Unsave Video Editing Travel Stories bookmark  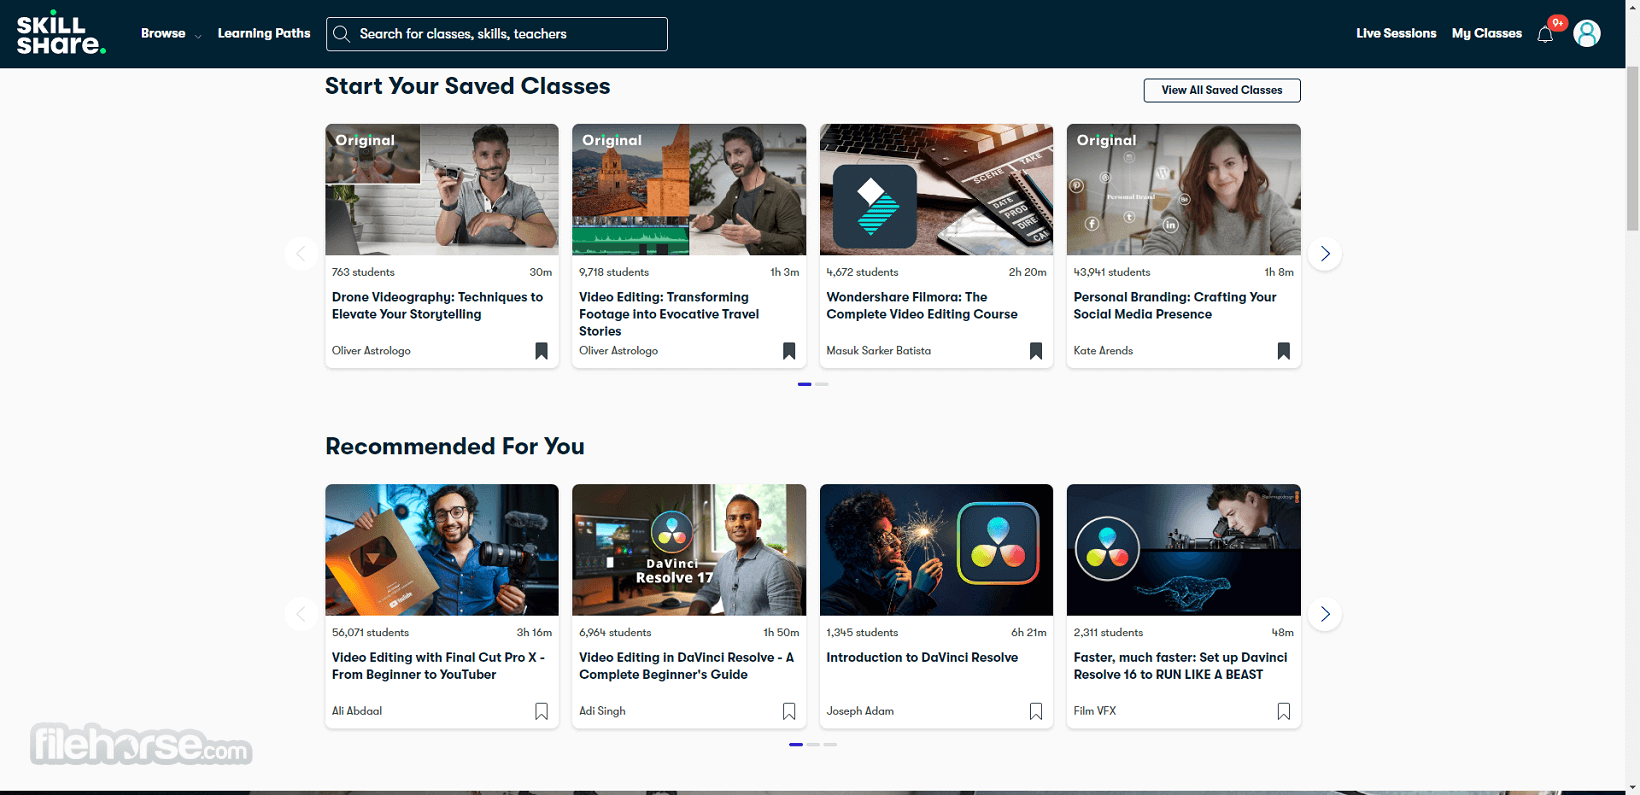point(789,351)
